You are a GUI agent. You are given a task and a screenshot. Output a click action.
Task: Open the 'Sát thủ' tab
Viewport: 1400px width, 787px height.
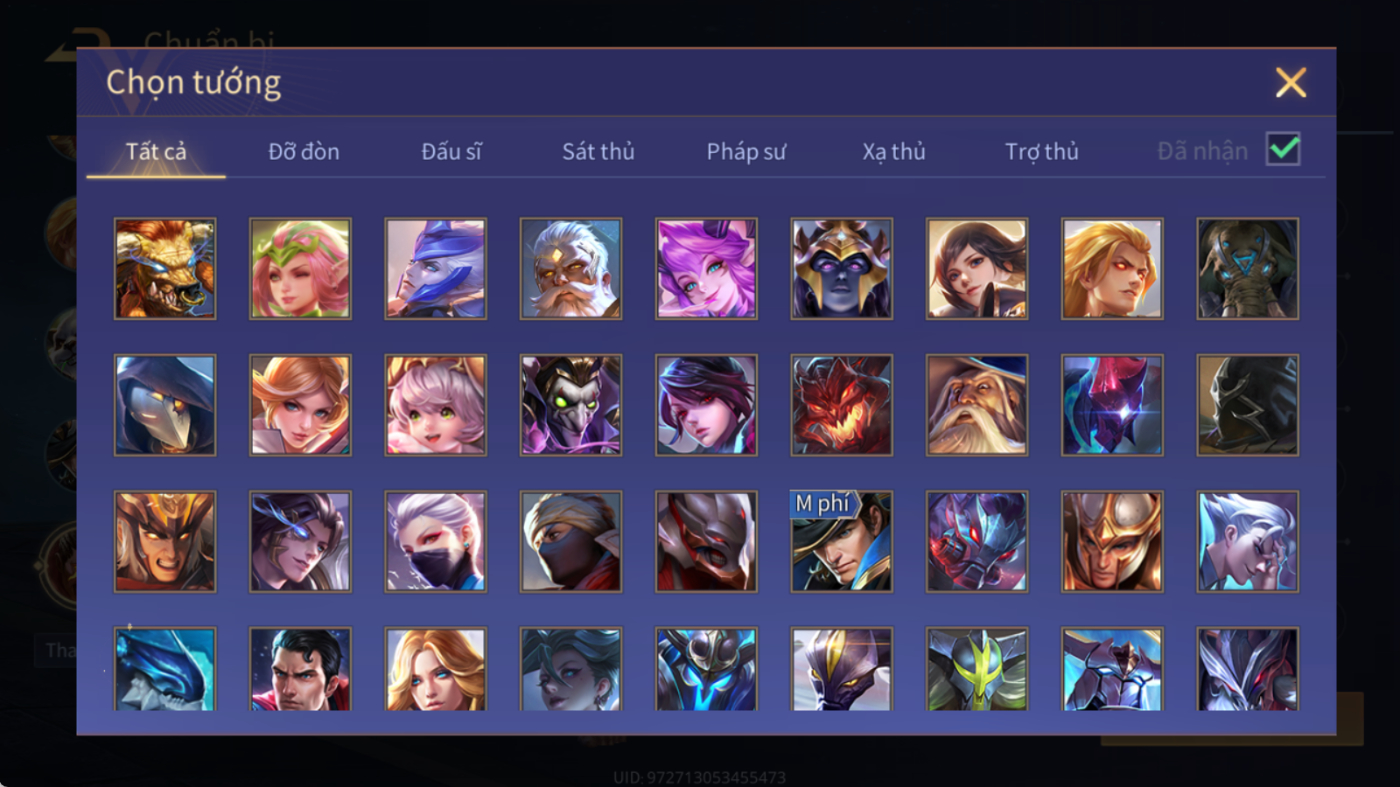pos(598,151)
